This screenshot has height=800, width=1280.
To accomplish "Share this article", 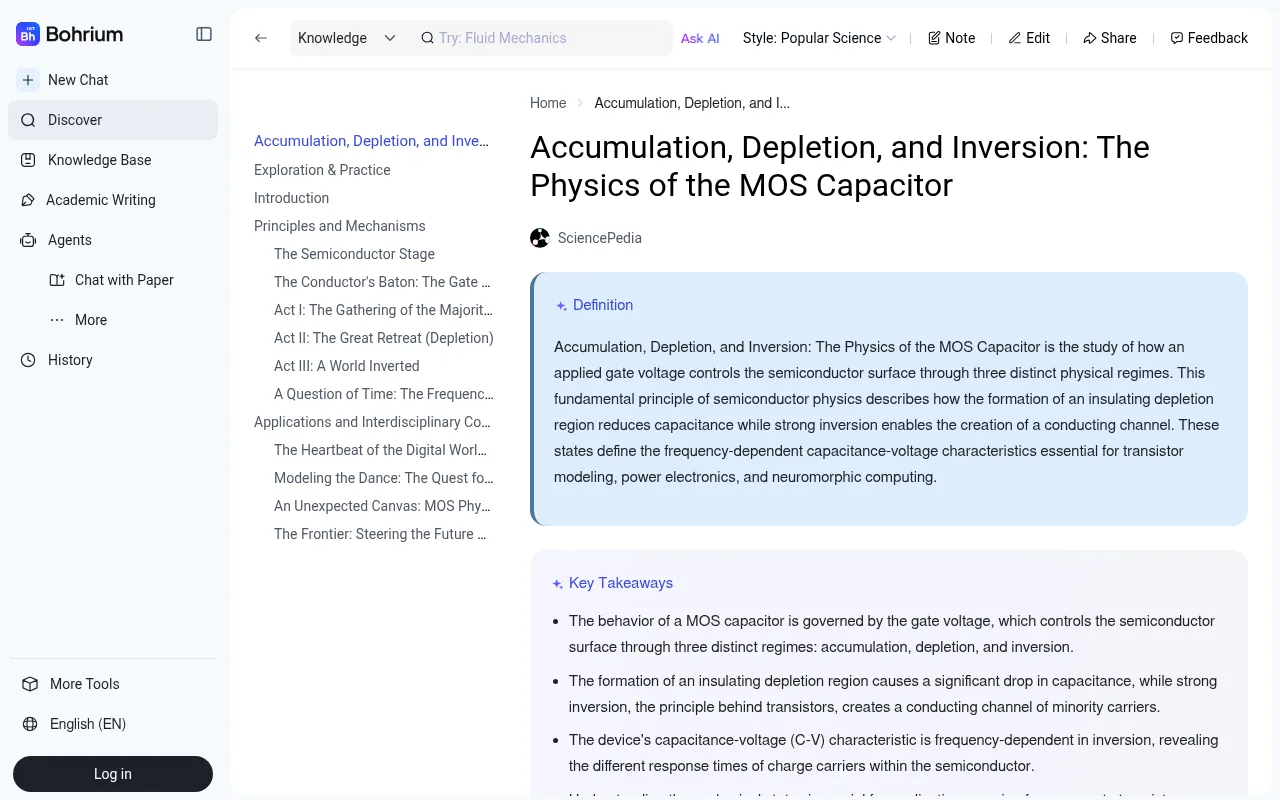I will point(1110,38).
